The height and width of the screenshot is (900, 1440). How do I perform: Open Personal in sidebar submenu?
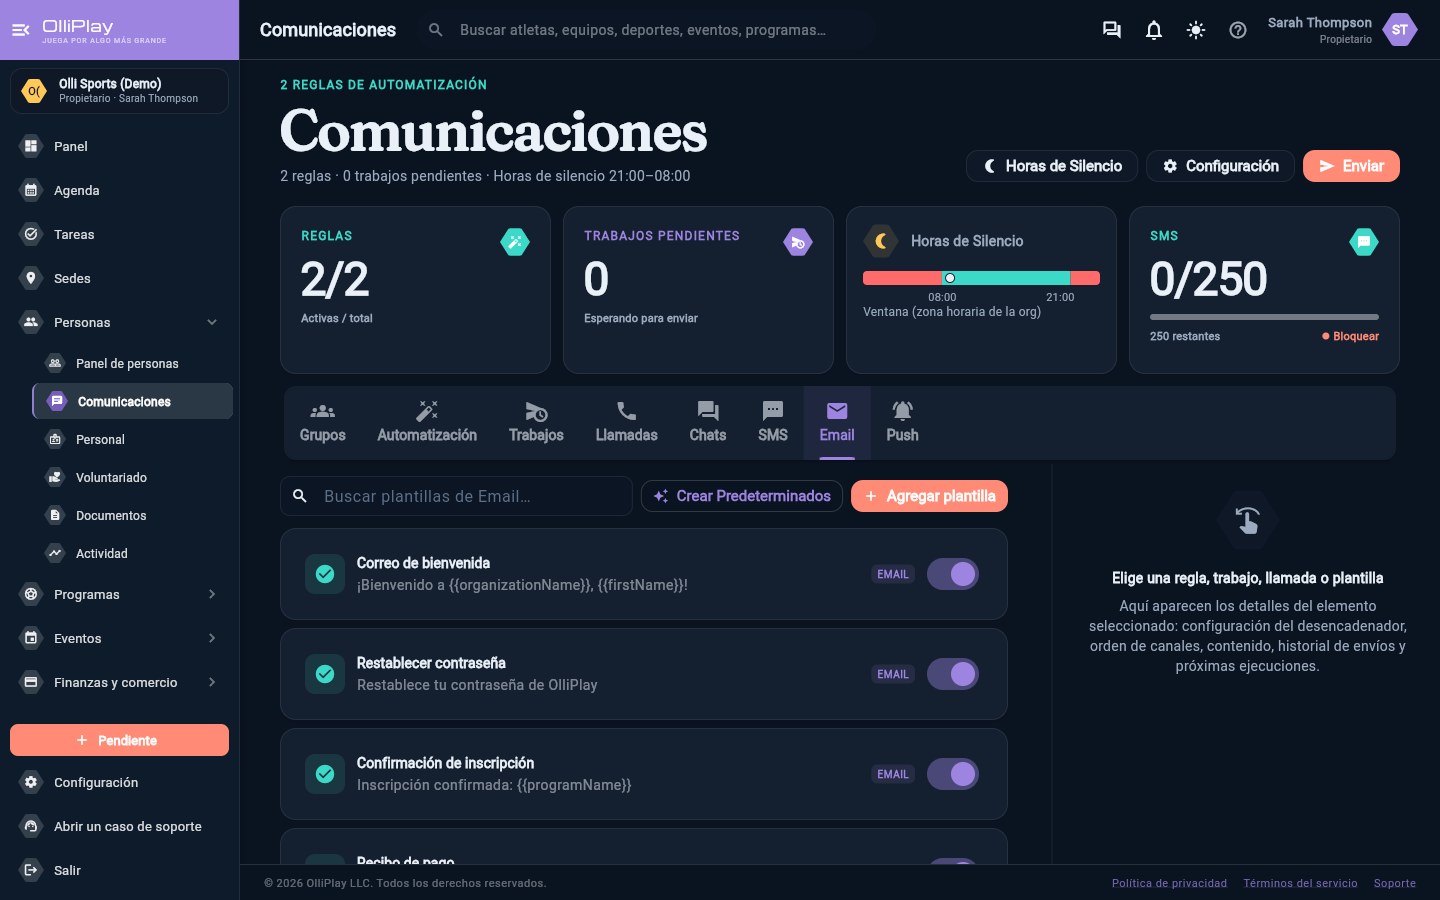pyautogui.click(x=132, y=439)
